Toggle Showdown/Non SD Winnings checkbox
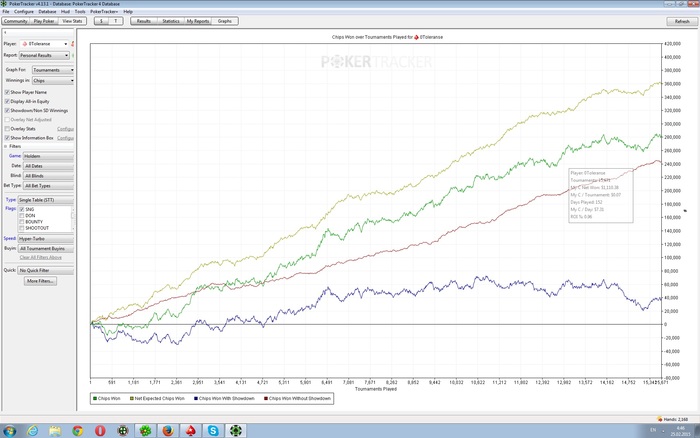The height and width of the screenshot is (438, 700). pos(7,110)
